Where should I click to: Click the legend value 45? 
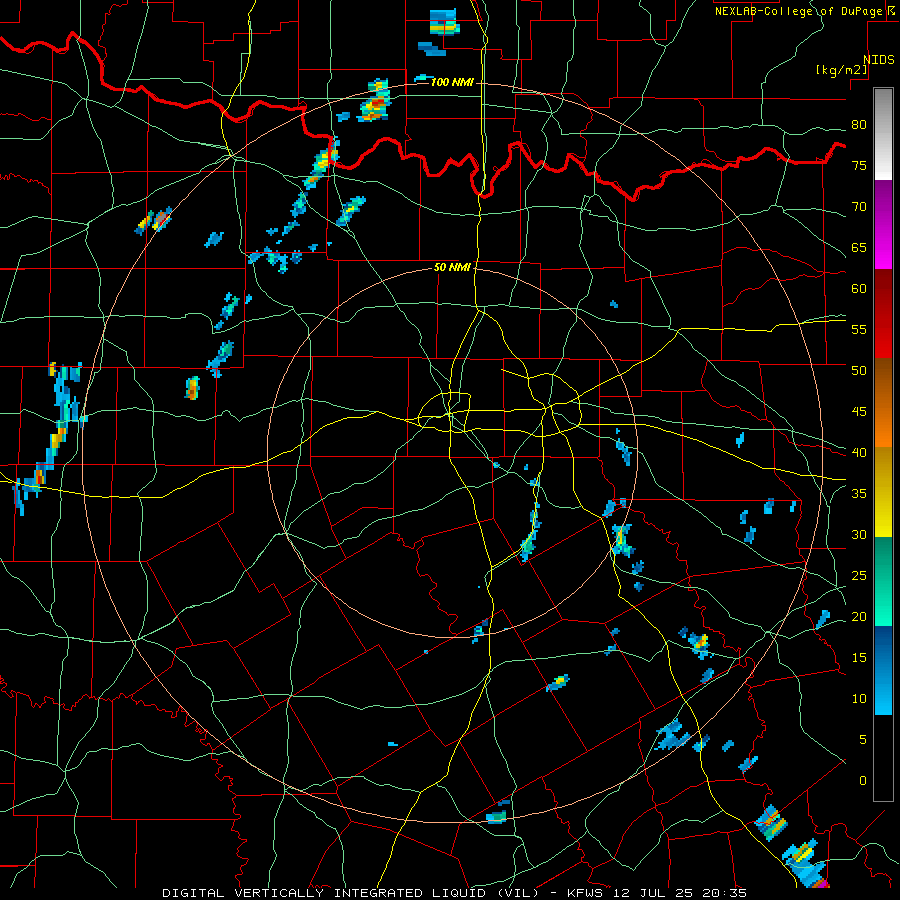pos(859,412)
